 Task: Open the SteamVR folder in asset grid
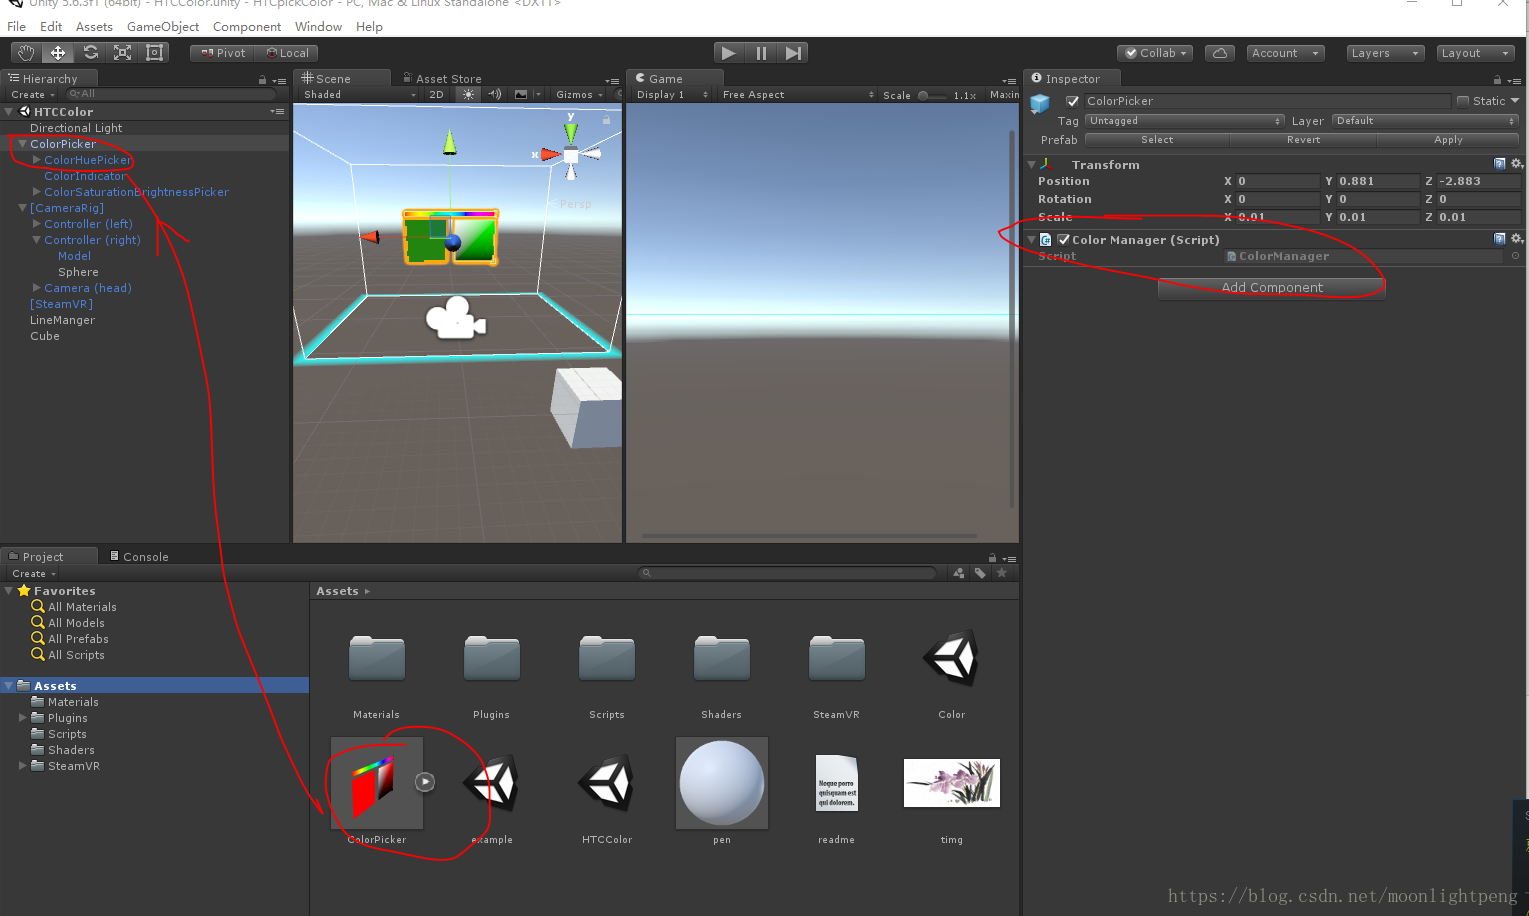tap(836, 658)
